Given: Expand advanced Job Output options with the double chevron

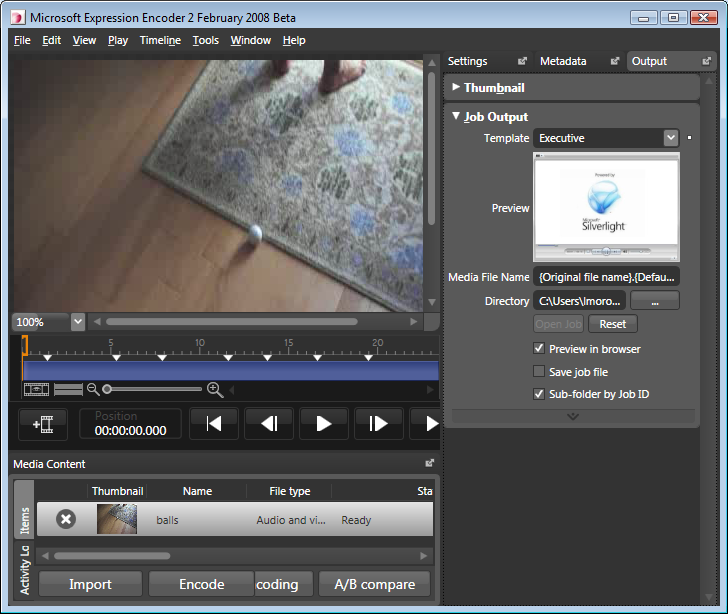Looking at the screenshot, I should 573,416.
